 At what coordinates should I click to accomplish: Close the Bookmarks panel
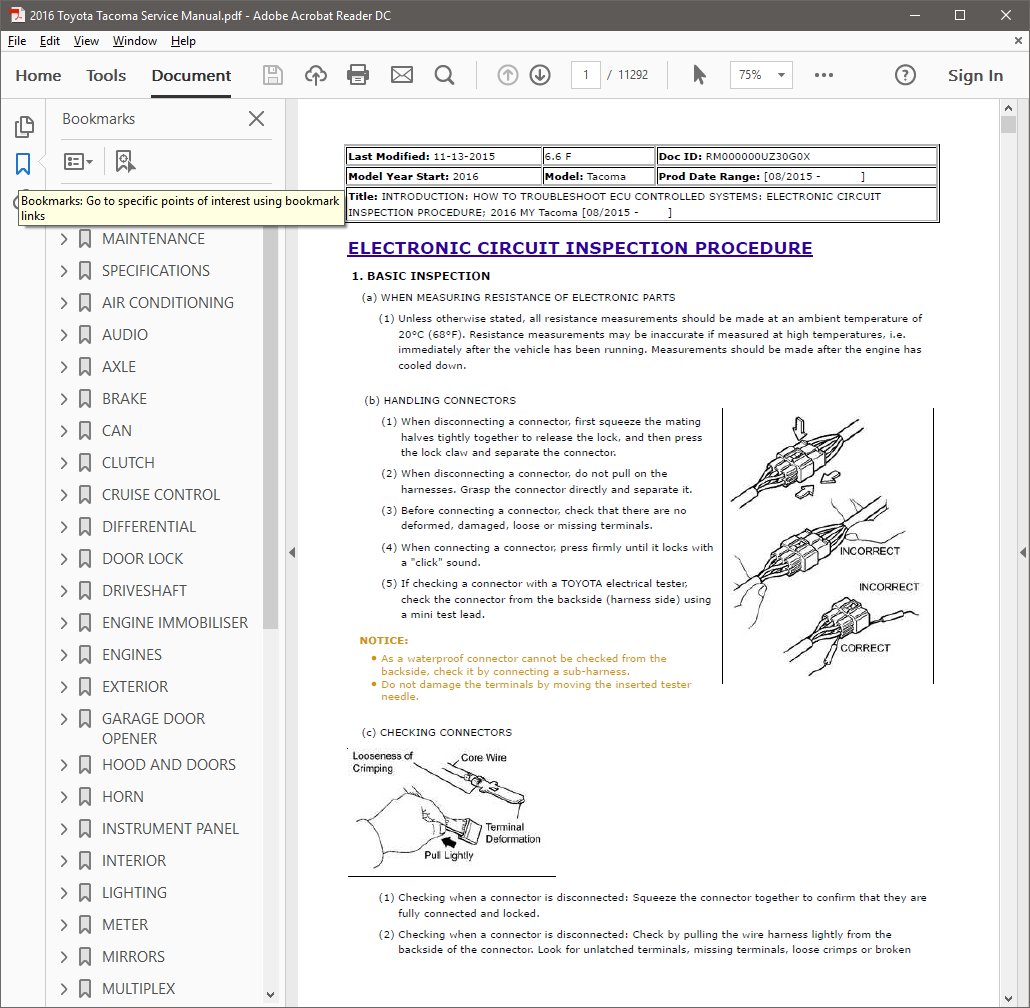click(x=256, y=119)
